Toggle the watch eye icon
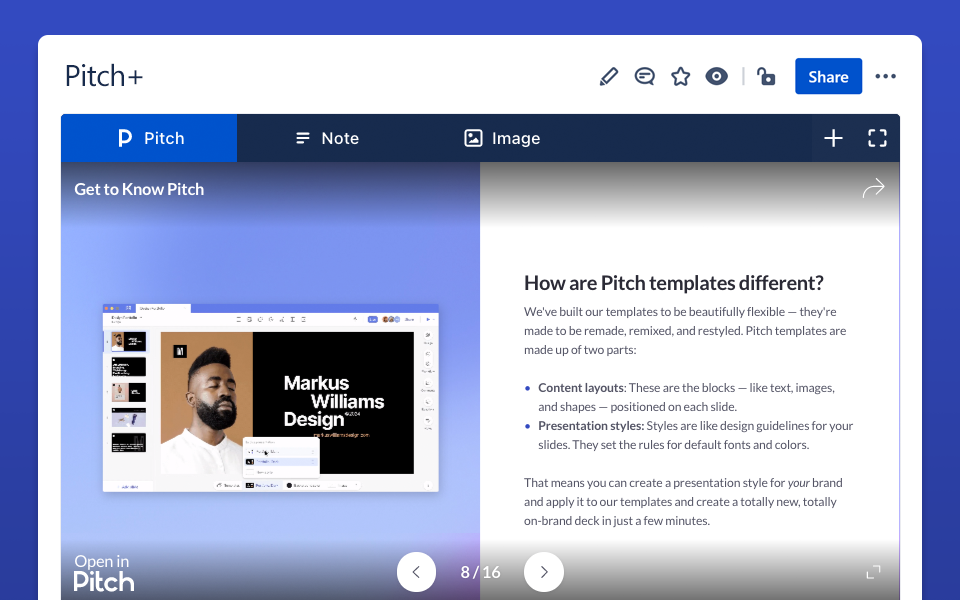Screen dimensions: 960x600 pos(716,77)
